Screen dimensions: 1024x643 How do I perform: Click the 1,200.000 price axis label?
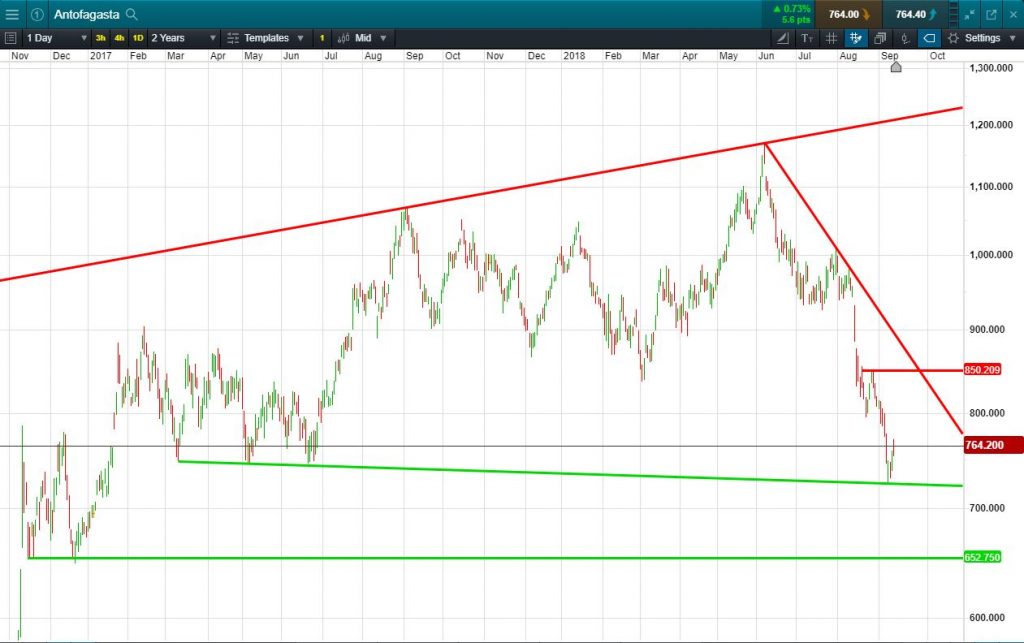(x=991, y=124)
